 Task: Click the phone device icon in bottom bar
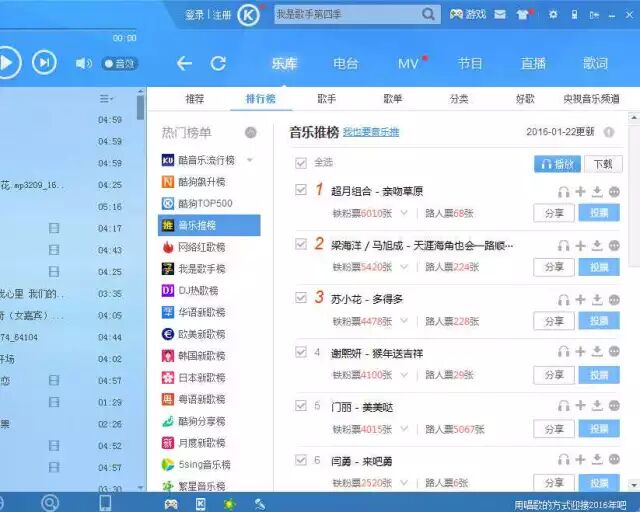(105, 503)
